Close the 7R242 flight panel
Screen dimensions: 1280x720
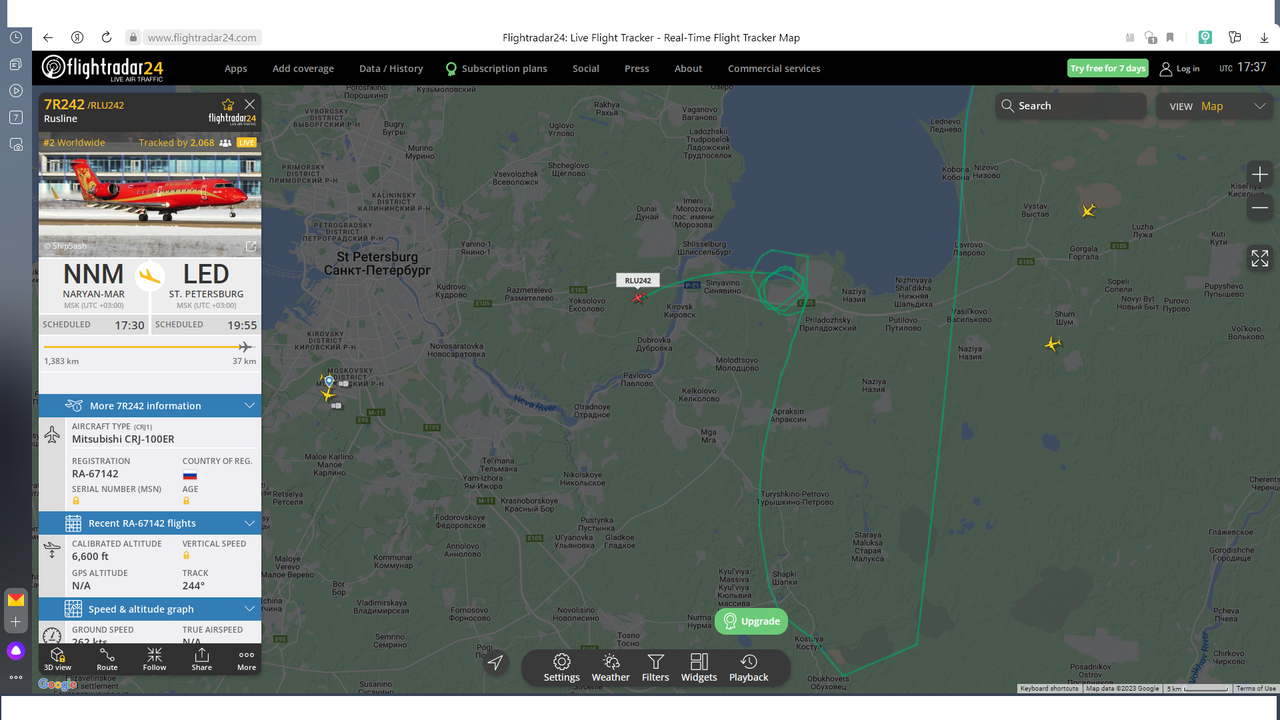pos(250,104)
